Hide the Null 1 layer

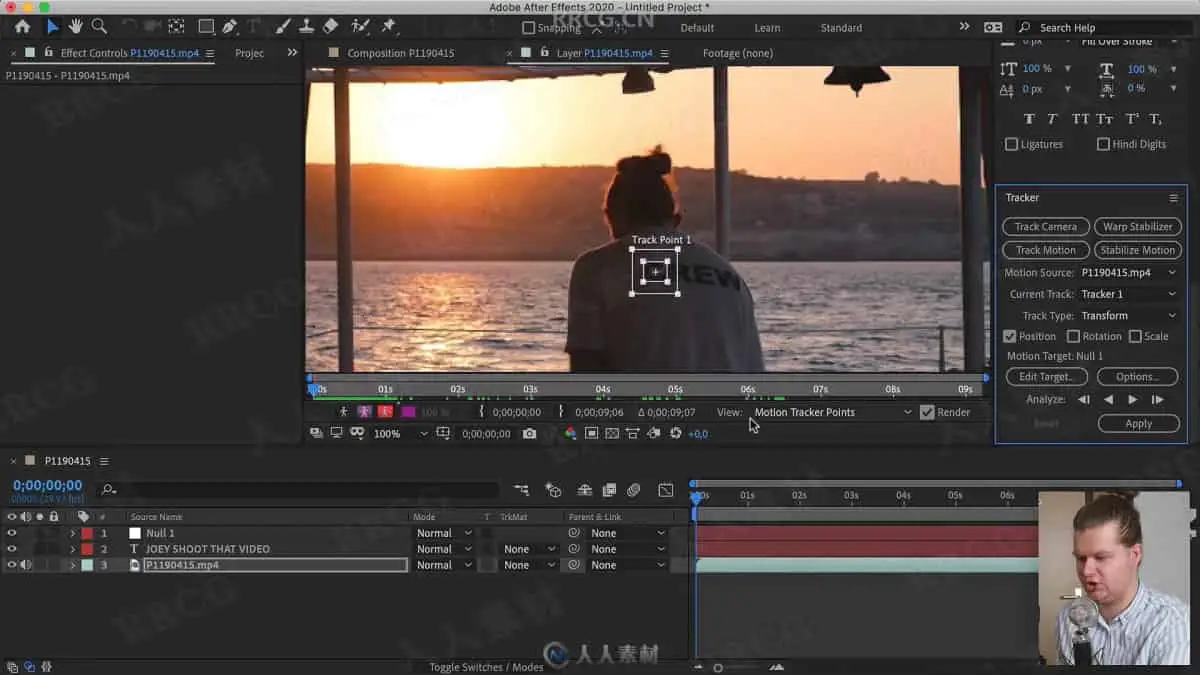[x=12, y=533]
